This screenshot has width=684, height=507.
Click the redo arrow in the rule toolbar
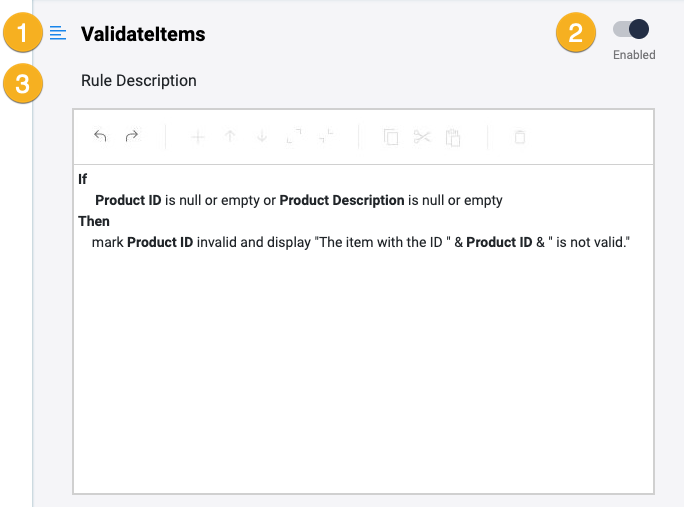(132, 137)
